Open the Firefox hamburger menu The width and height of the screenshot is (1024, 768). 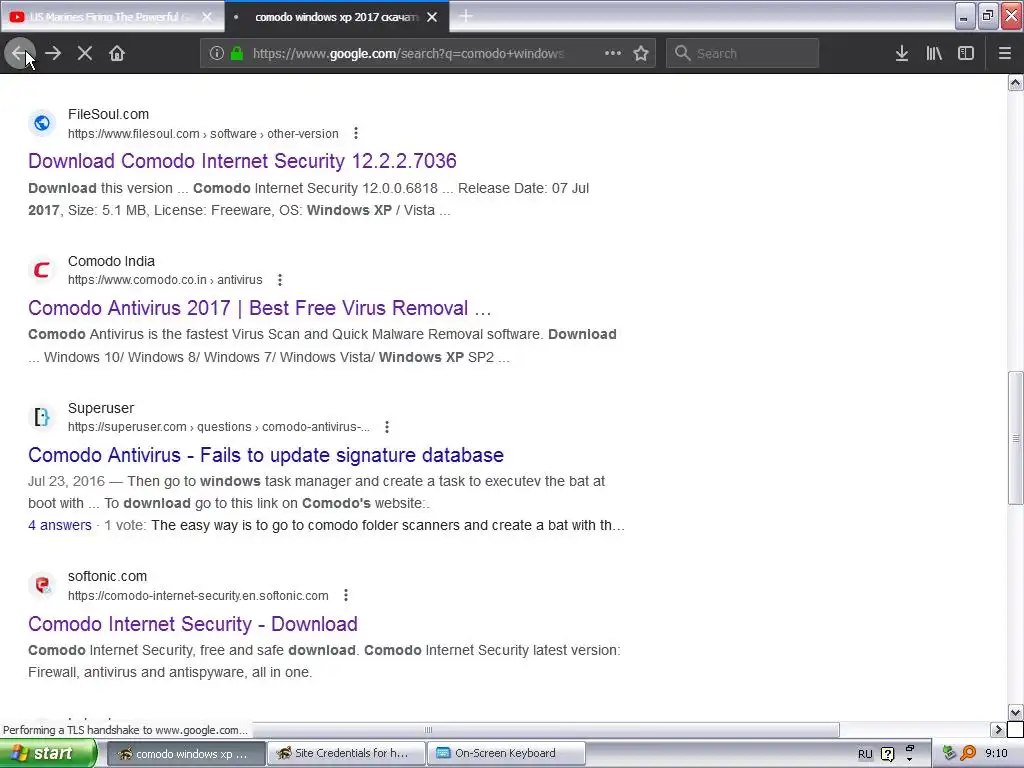(1004, 54)
